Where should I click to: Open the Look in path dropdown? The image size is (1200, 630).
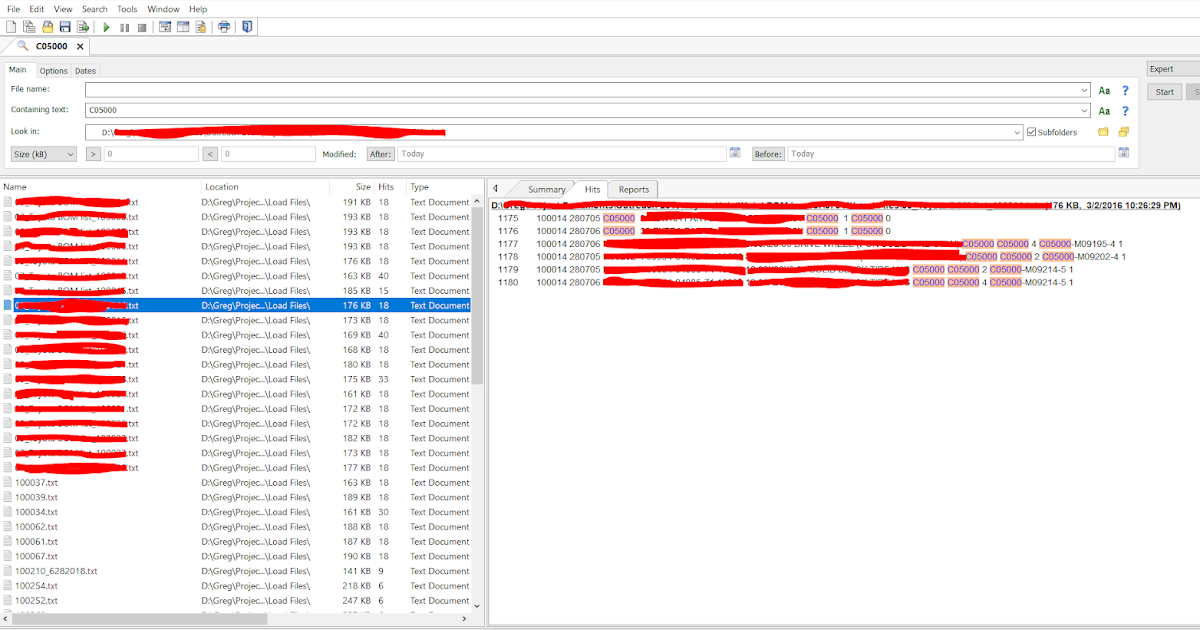pos(1018,131)
